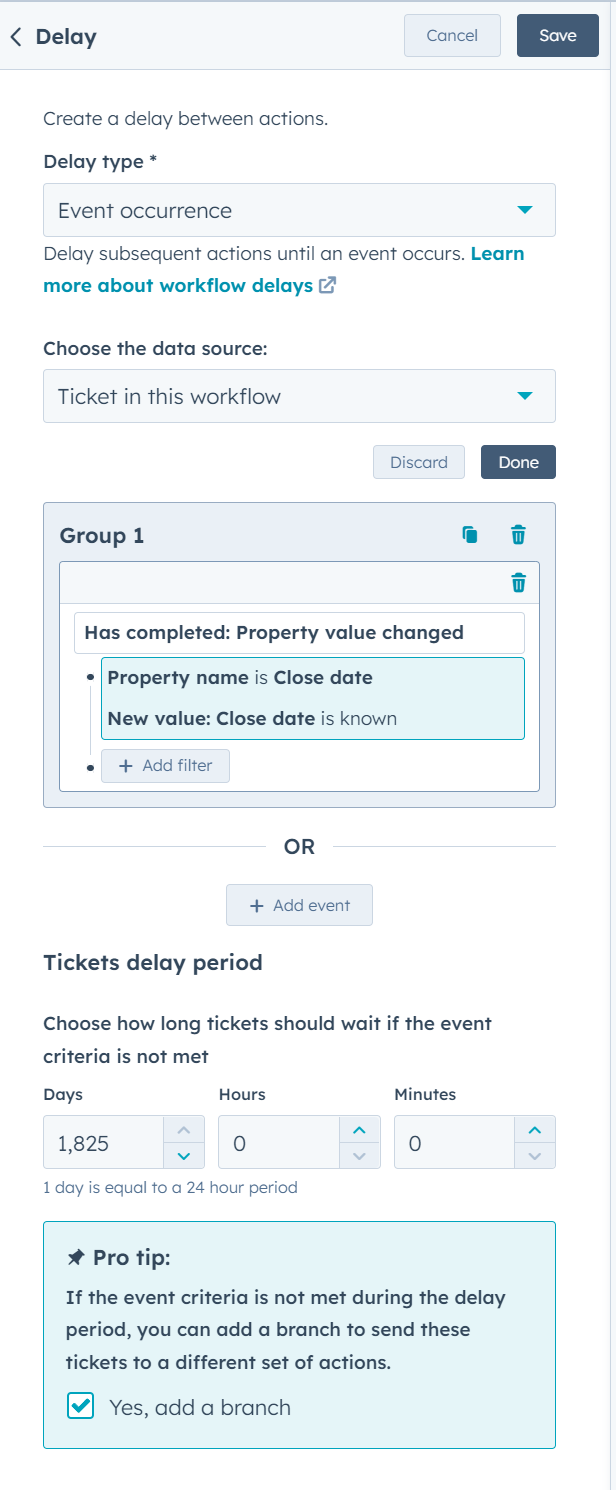Uncheck Yes, add a branch

(80, 1406)
